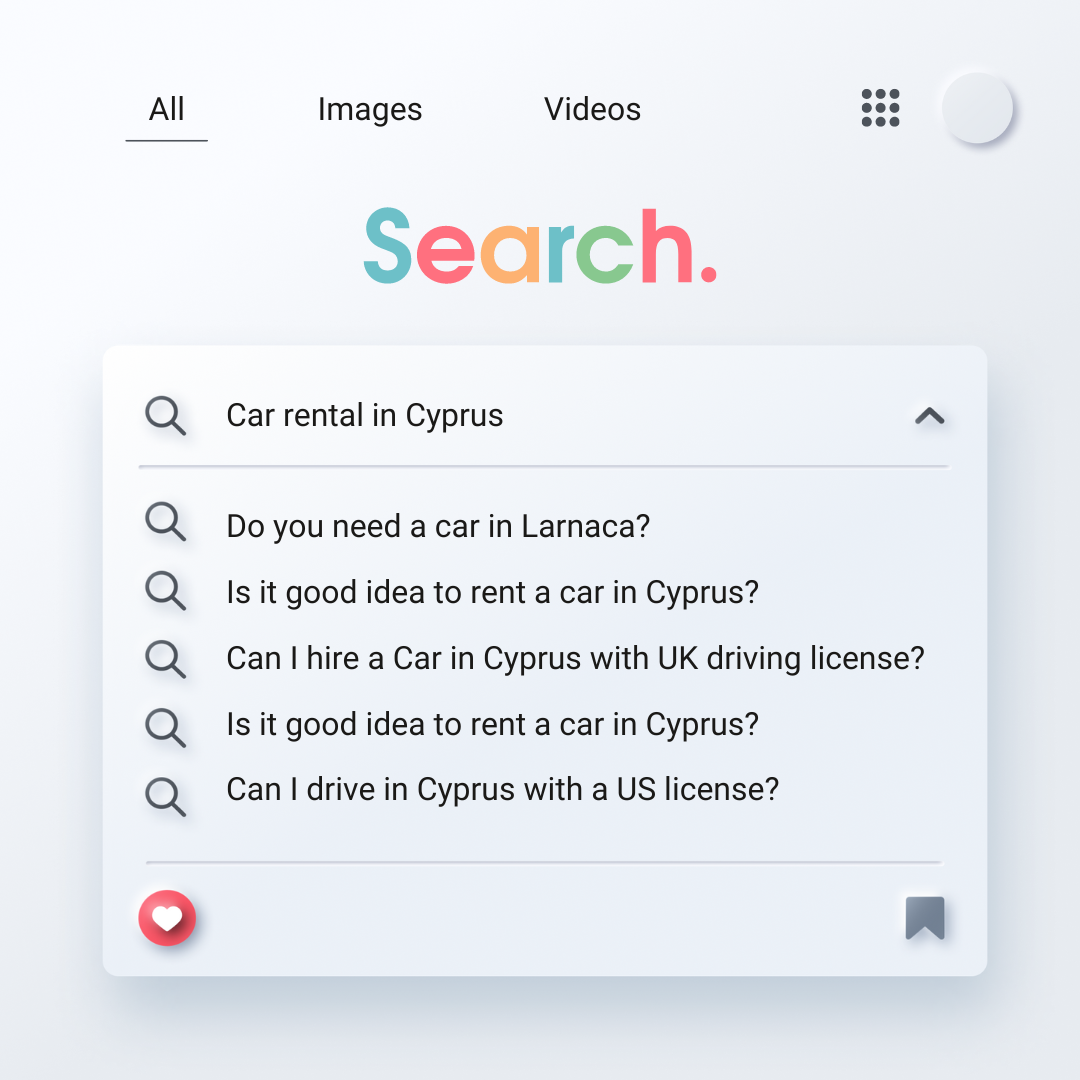Open the Videos tab

[592, 110]
